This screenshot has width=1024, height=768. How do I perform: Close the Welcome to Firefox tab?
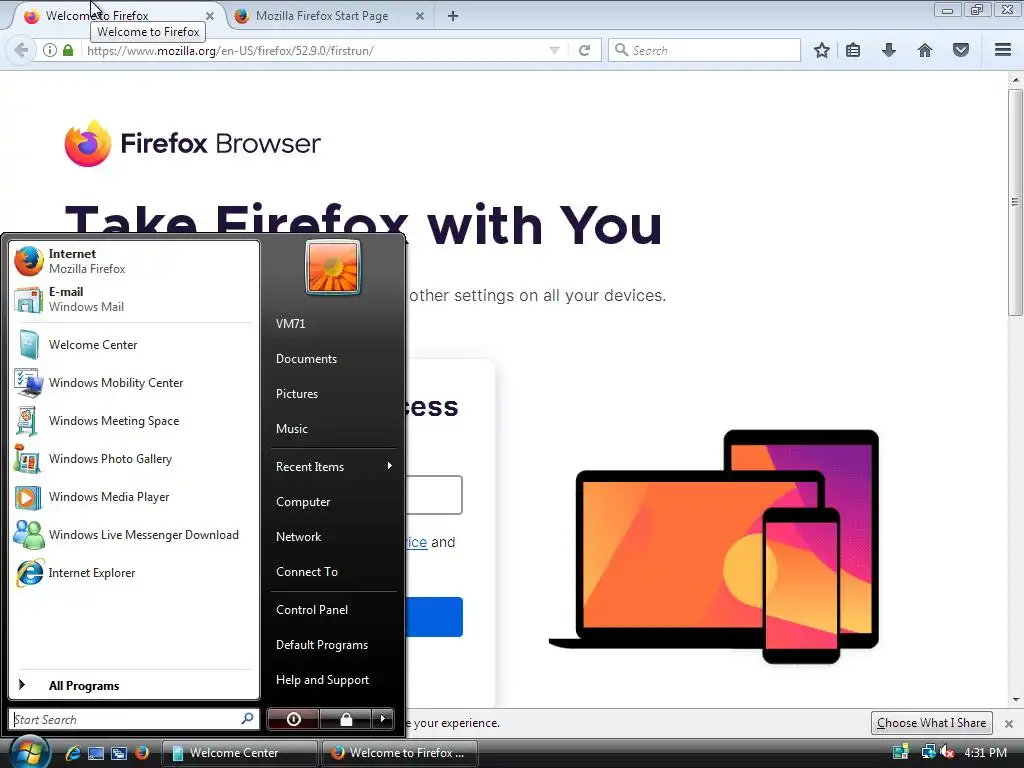pyautogui.click(x=210, y=16)
